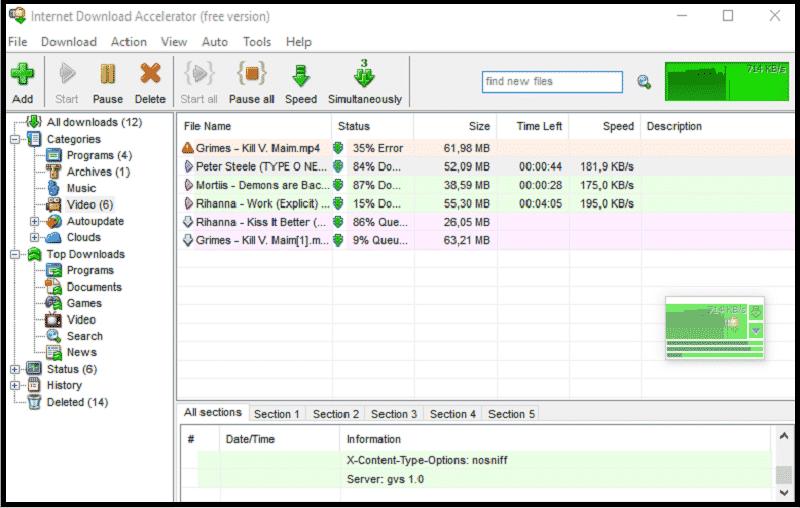The height and width of the screenshot is (508, 800).
Task: Open Search under Top Downloads
Action: tap(85, 336)
